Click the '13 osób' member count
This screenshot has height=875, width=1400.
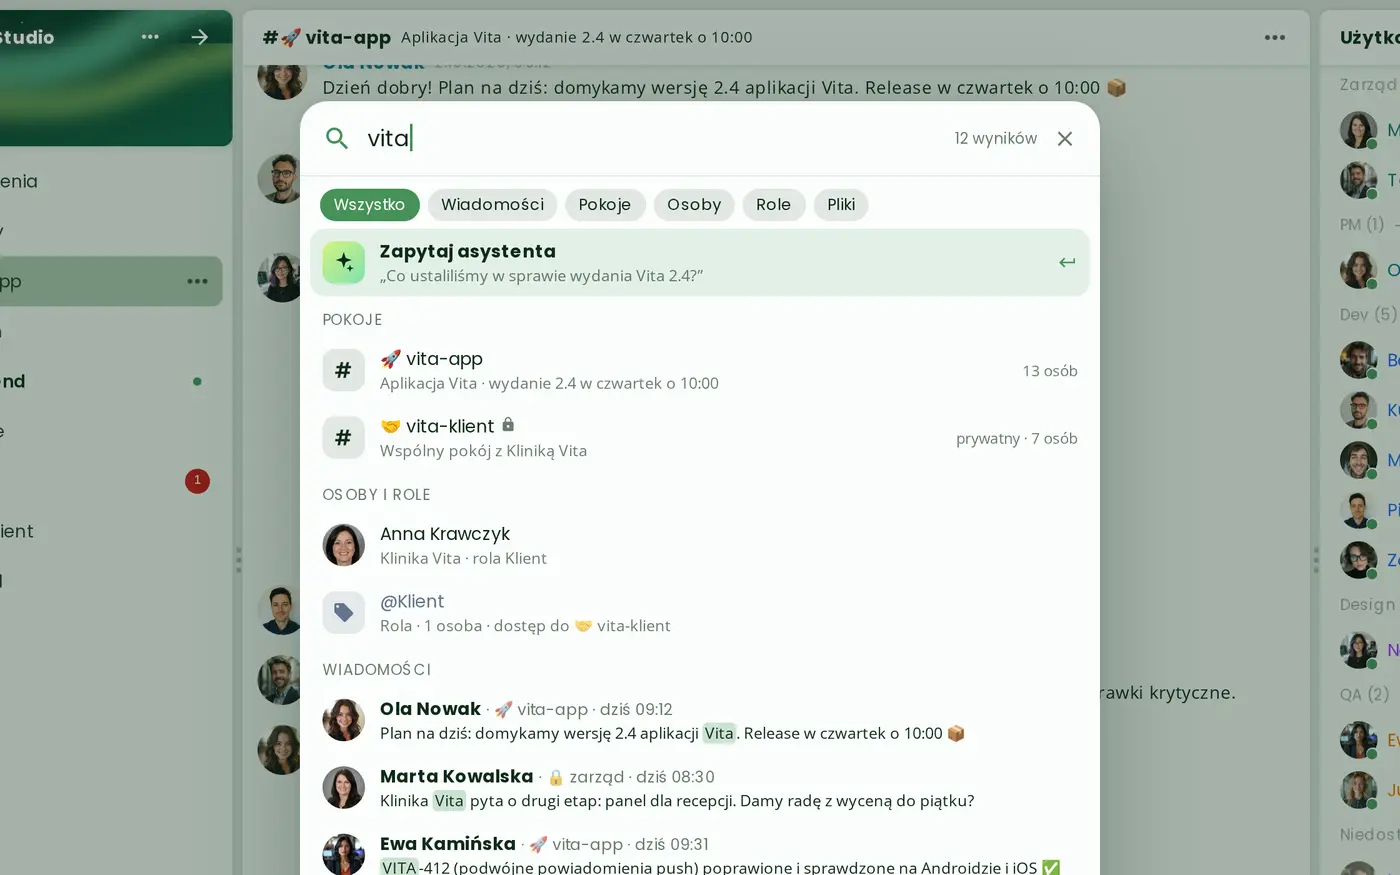(1050, 371)
